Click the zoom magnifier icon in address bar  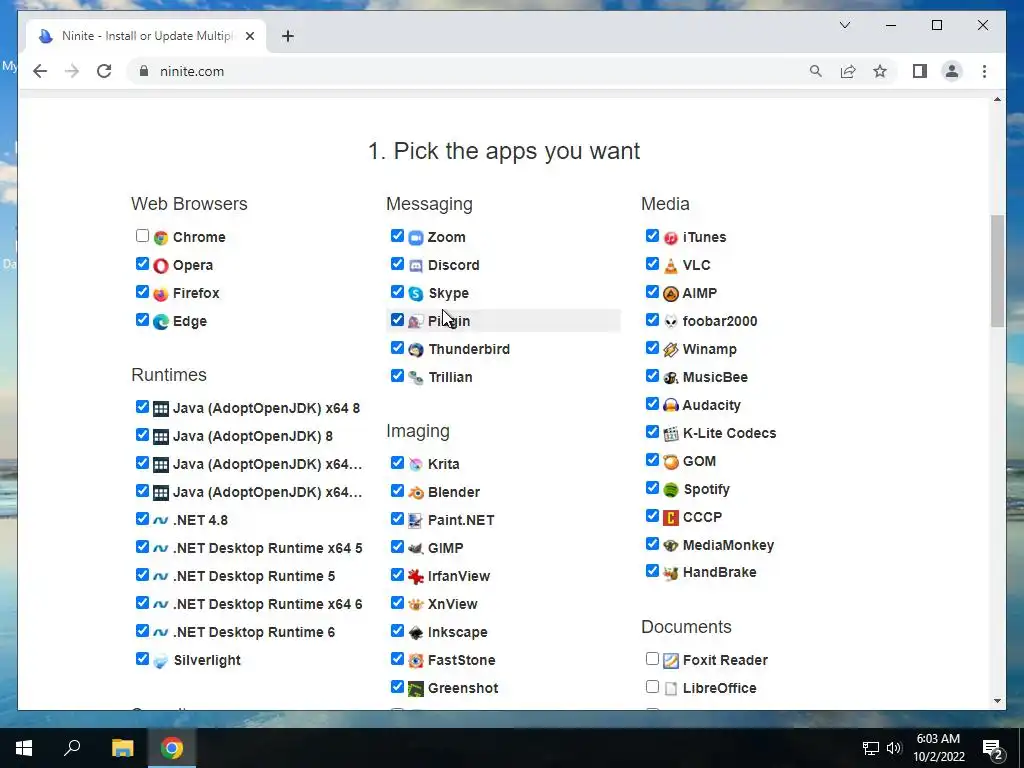816,71
